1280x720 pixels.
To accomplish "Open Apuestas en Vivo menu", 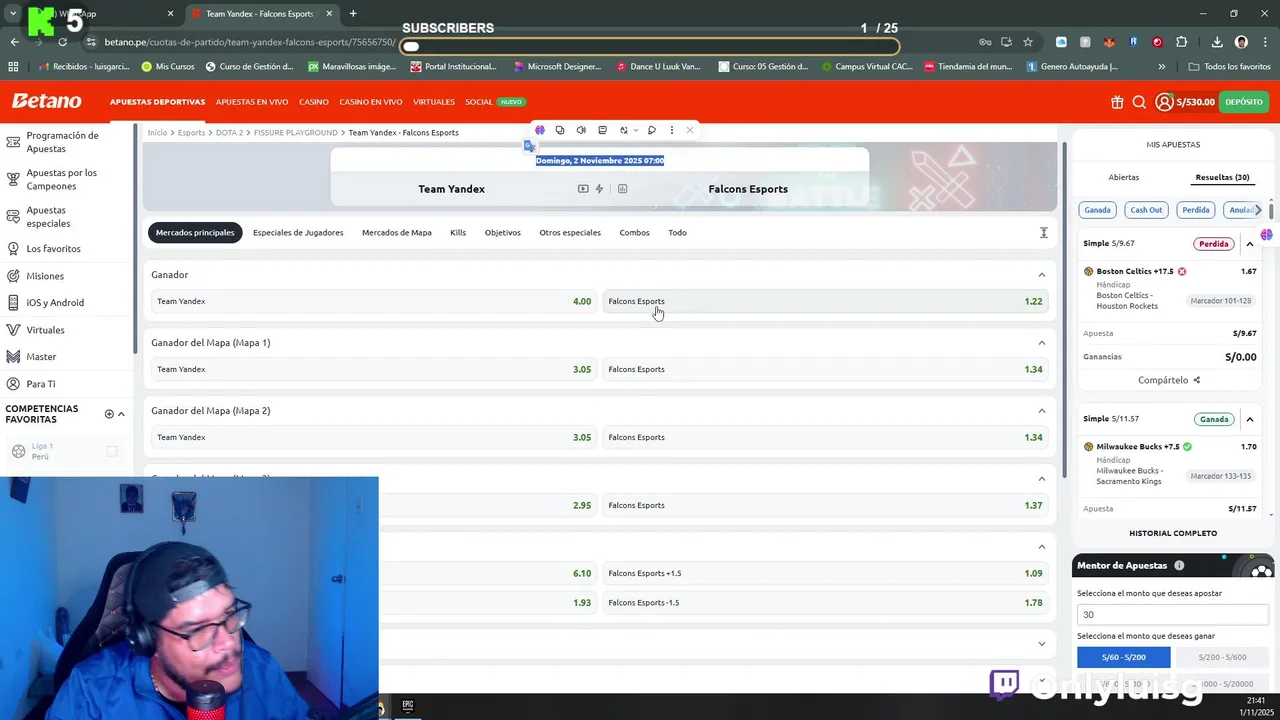I will pos(252,102).
